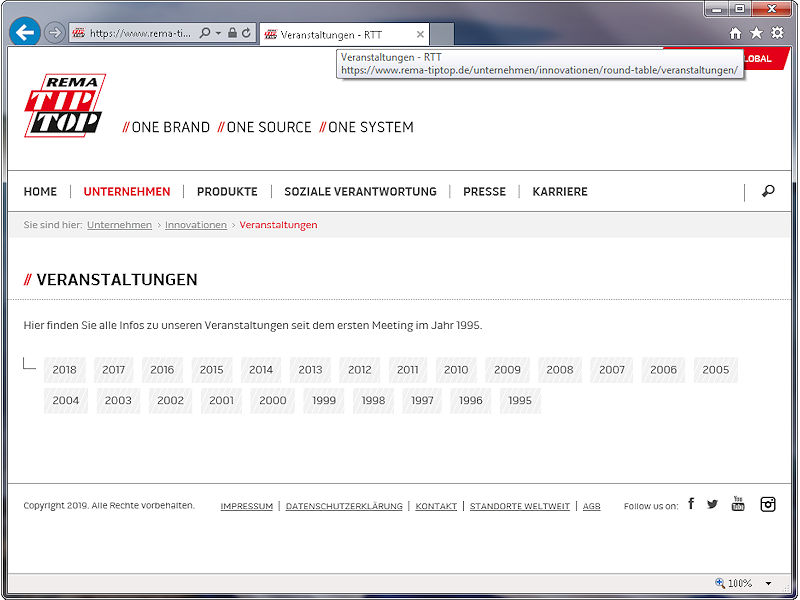Close the Veranstaltungen - RTT tab
This screenshot has height=600, width=800.
(x=420, y=34)
